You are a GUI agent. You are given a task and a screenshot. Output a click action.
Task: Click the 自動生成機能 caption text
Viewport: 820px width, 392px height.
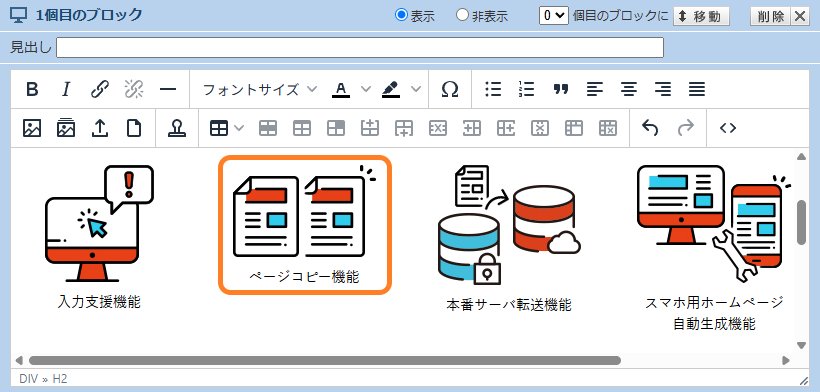714,324
